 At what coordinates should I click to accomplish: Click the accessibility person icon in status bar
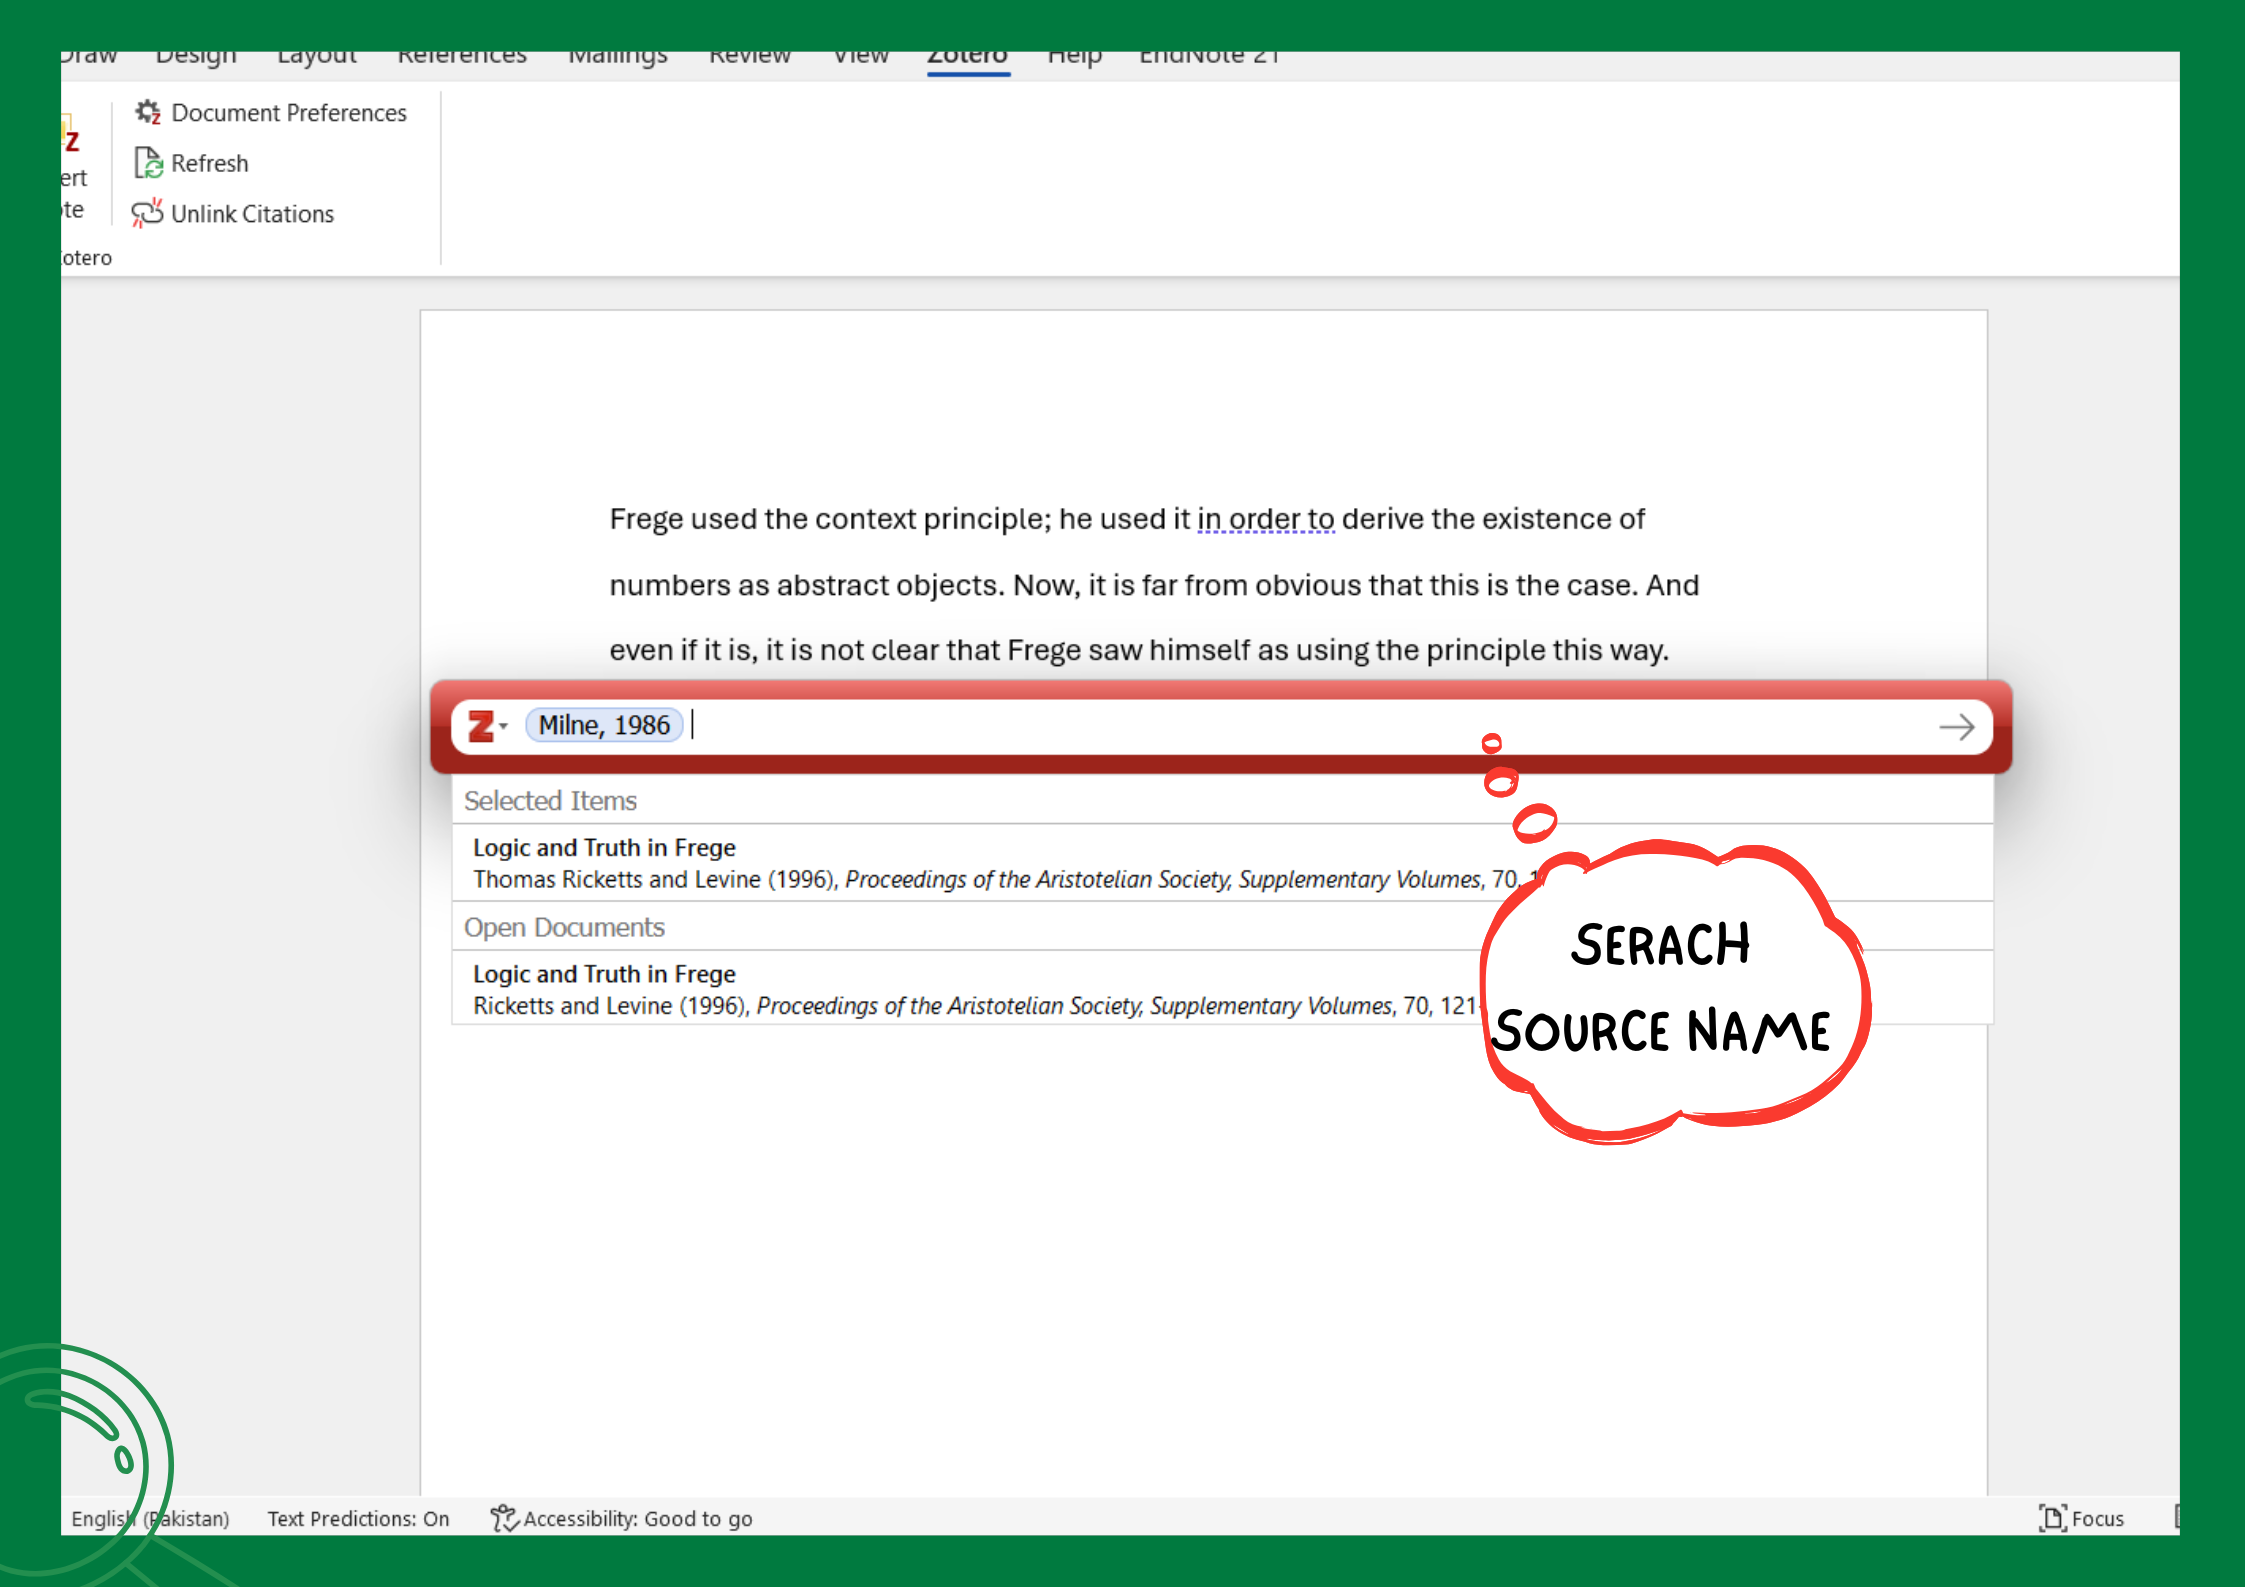click(504, 1518)
